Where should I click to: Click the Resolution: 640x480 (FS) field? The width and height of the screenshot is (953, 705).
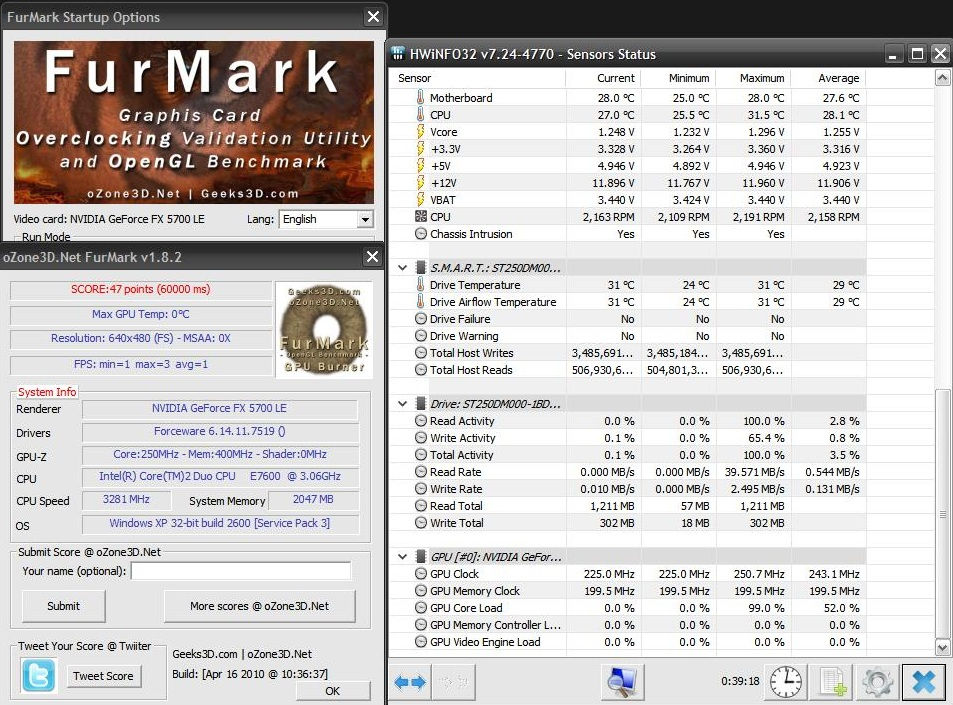(x=140, y=339)
